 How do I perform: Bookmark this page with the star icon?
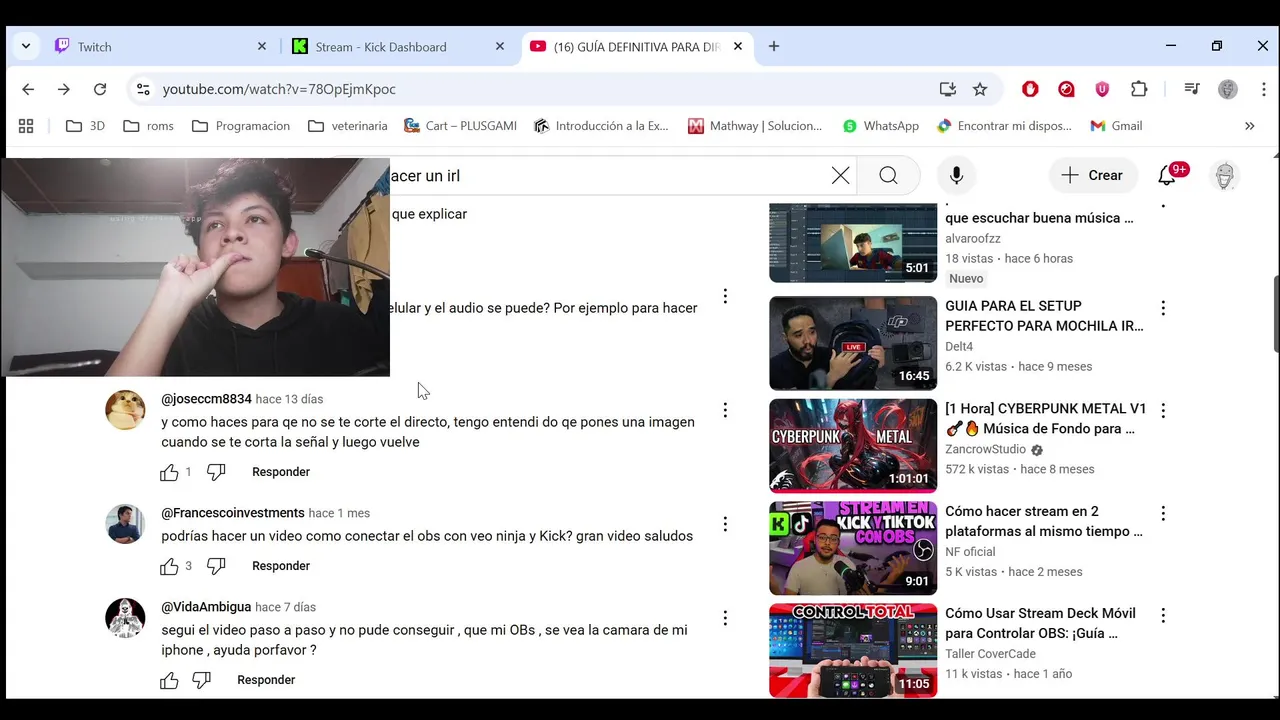pyautogui.click(x=980, y=89)
